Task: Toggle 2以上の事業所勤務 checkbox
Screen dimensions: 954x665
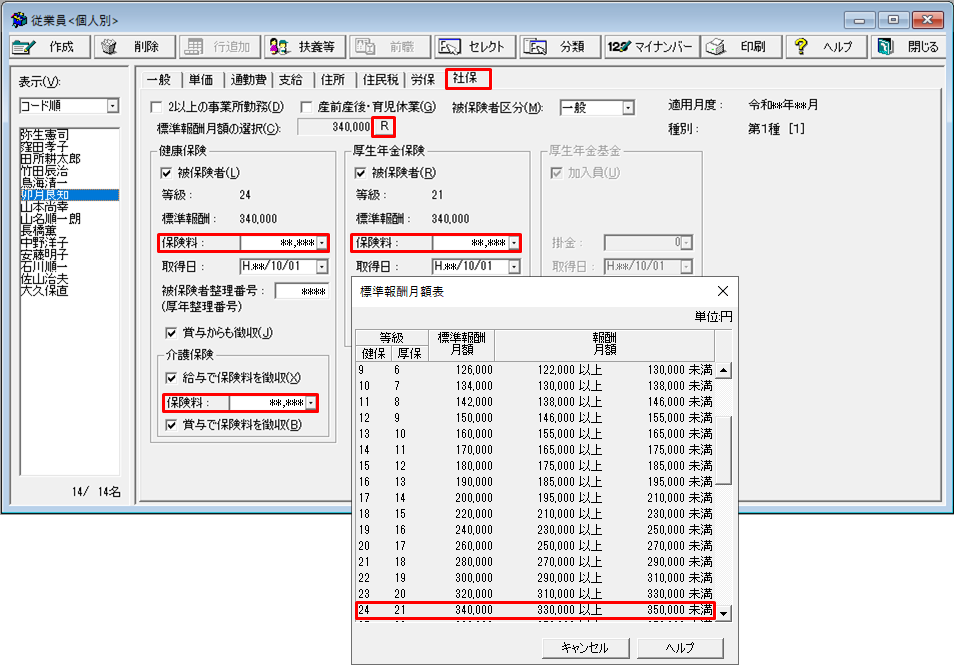Action: (x=155, y=107)
